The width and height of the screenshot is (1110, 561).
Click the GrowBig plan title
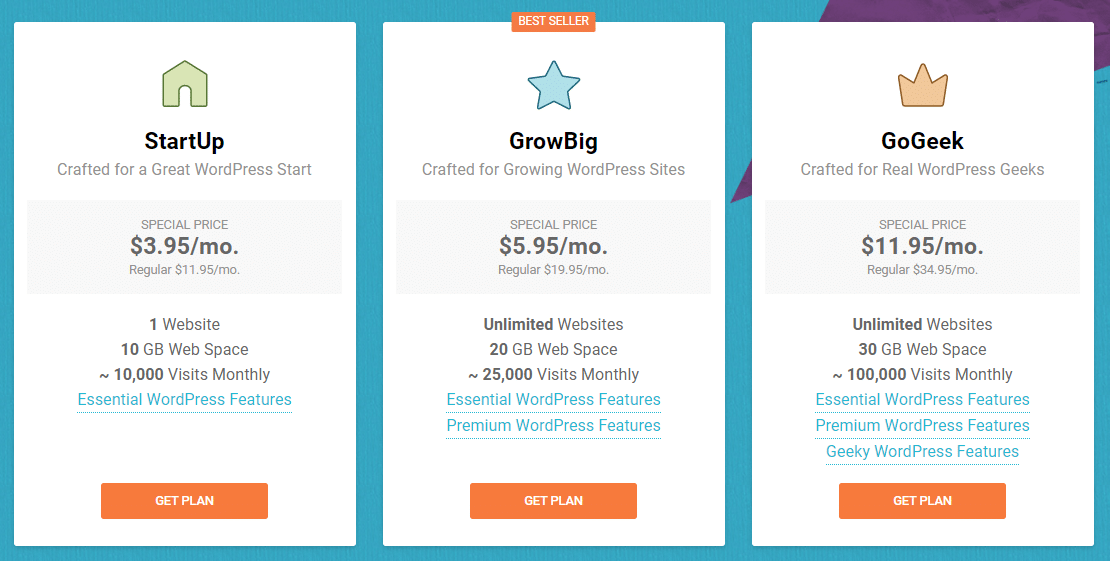coord(554,141)
